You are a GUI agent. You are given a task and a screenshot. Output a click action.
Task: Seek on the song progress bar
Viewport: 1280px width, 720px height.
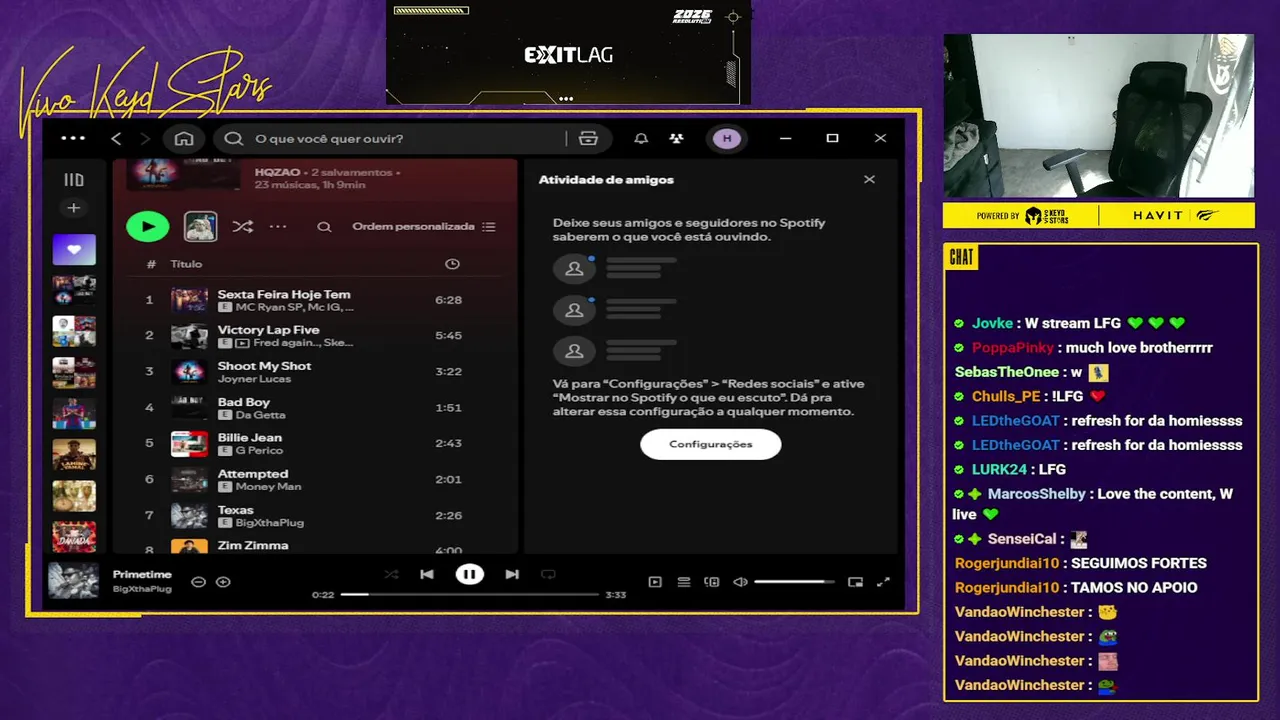click(x=470, y=594)
